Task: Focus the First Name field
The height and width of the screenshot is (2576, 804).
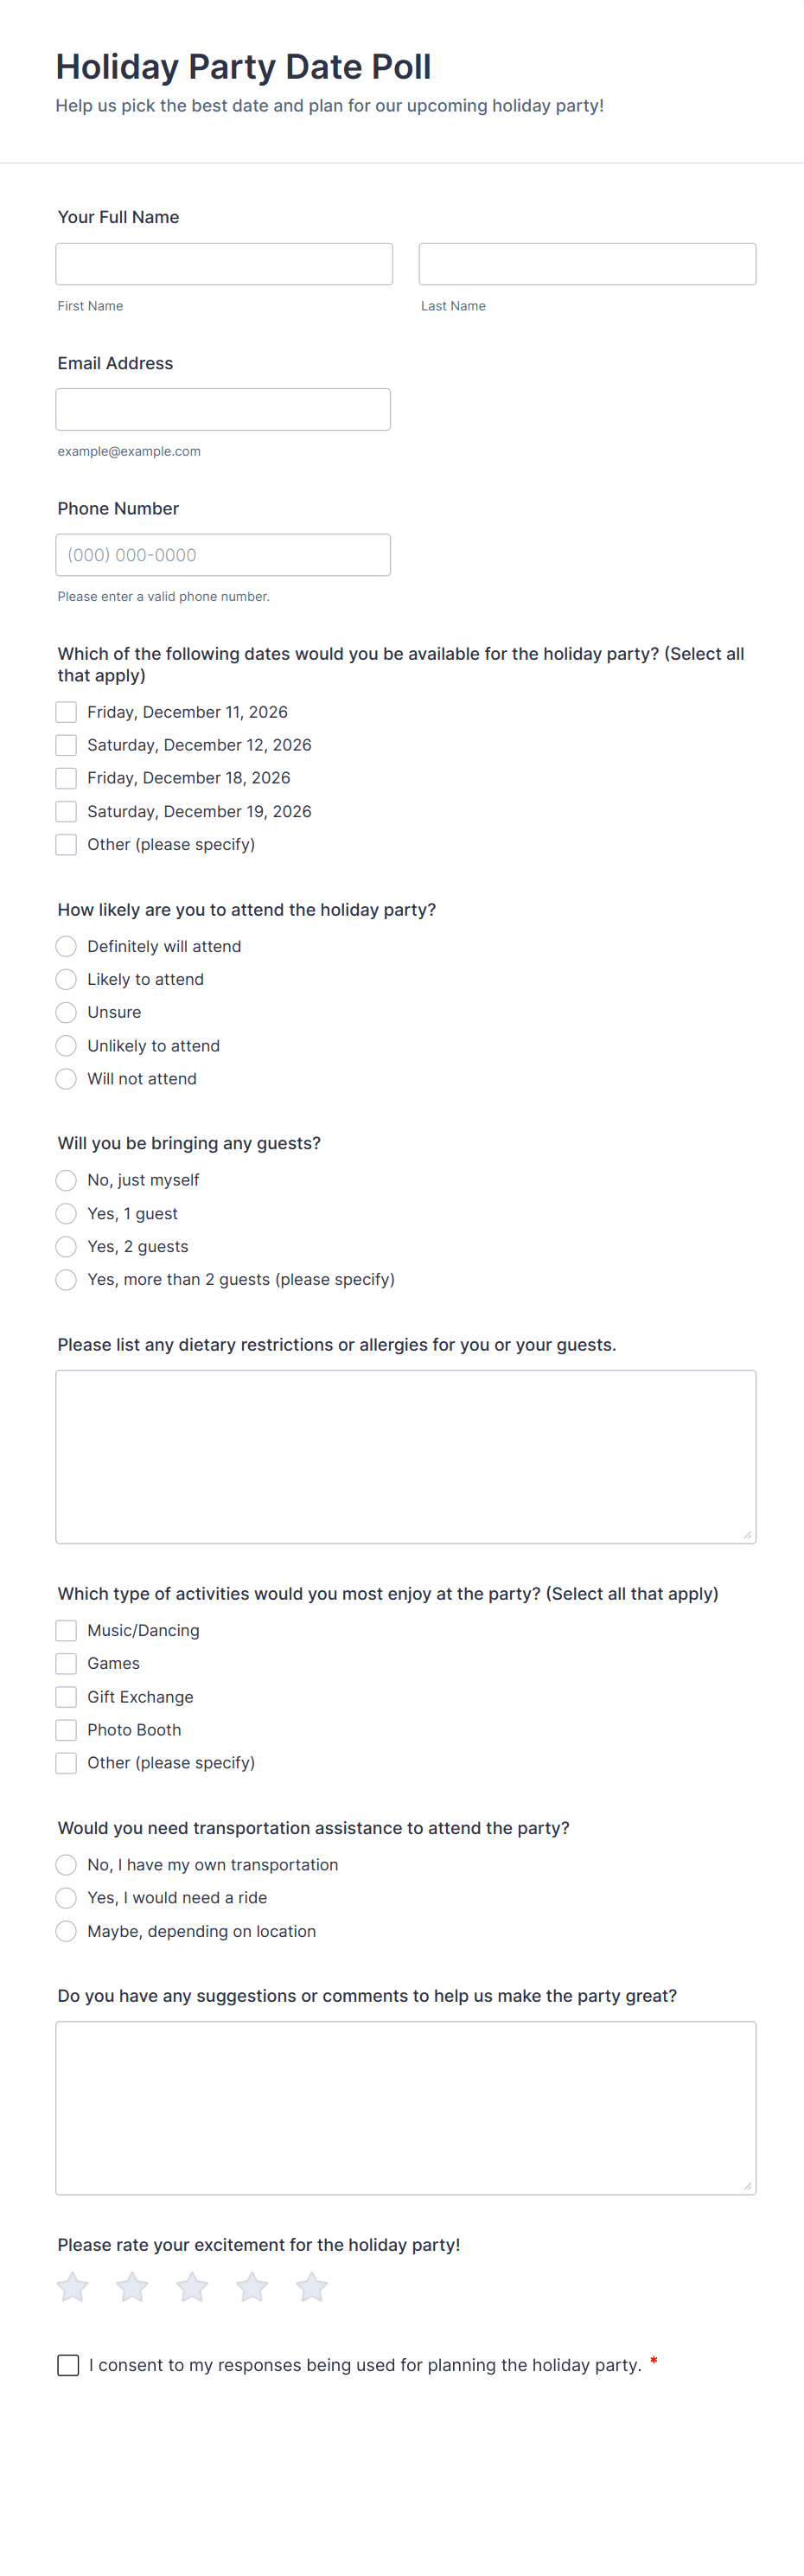Action: point(224,264)
